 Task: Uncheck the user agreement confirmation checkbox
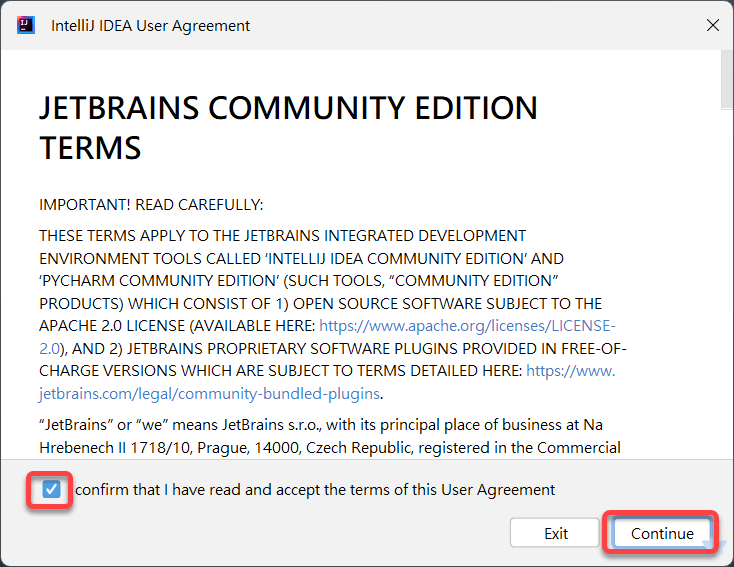tap(51, 490)
